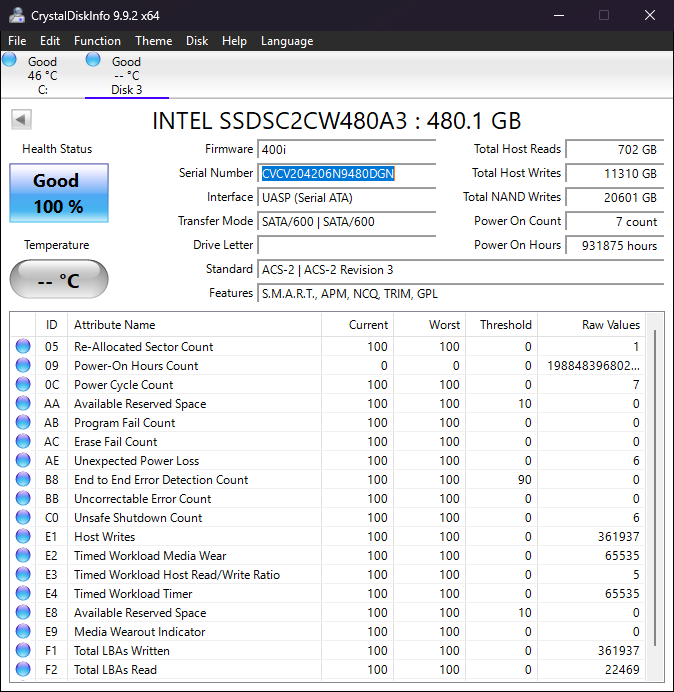Screen dimensions: 674x692
Task: Click status orb for Unexpected Power Loss
Action: (x=23, y=460)
